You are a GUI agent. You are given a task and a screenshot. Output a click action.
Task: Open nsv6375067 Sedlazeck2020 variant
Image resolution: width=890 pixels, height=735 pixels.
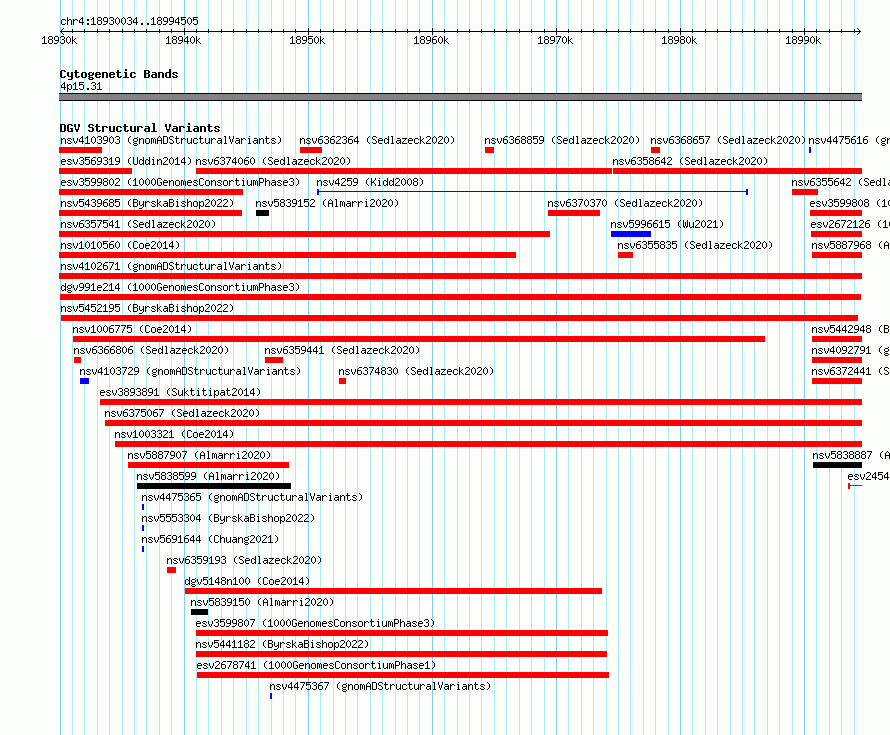(x=182, y=413)
